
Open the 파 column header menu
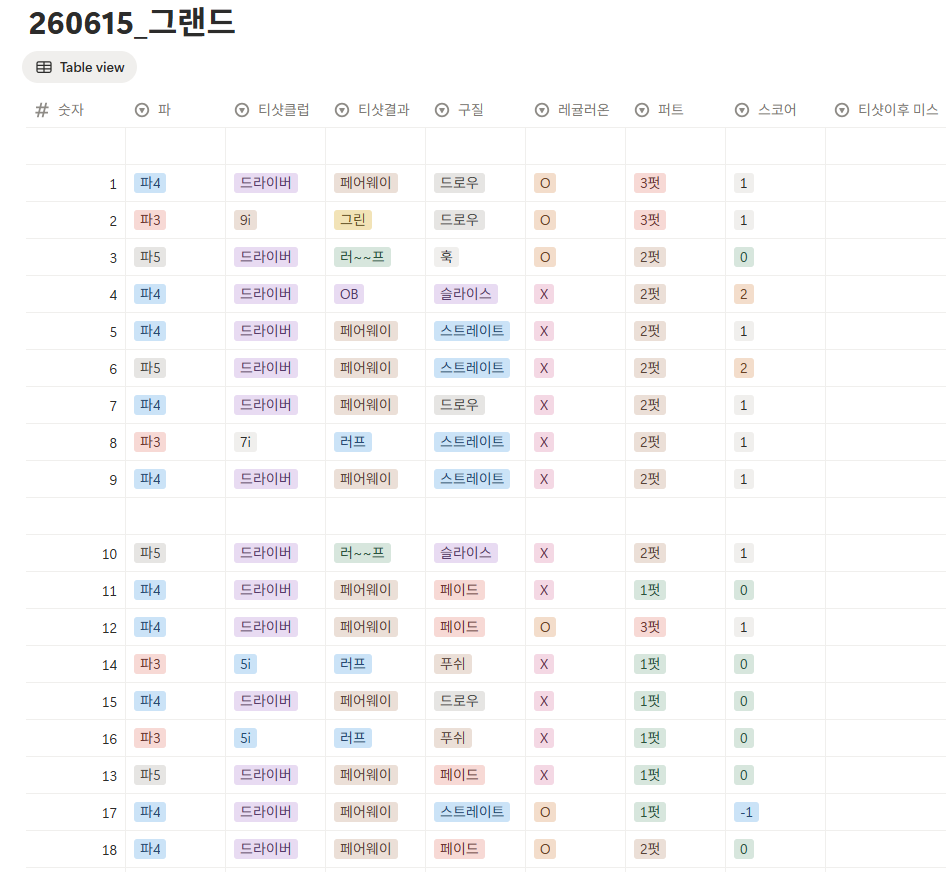[x=176, y=110]
